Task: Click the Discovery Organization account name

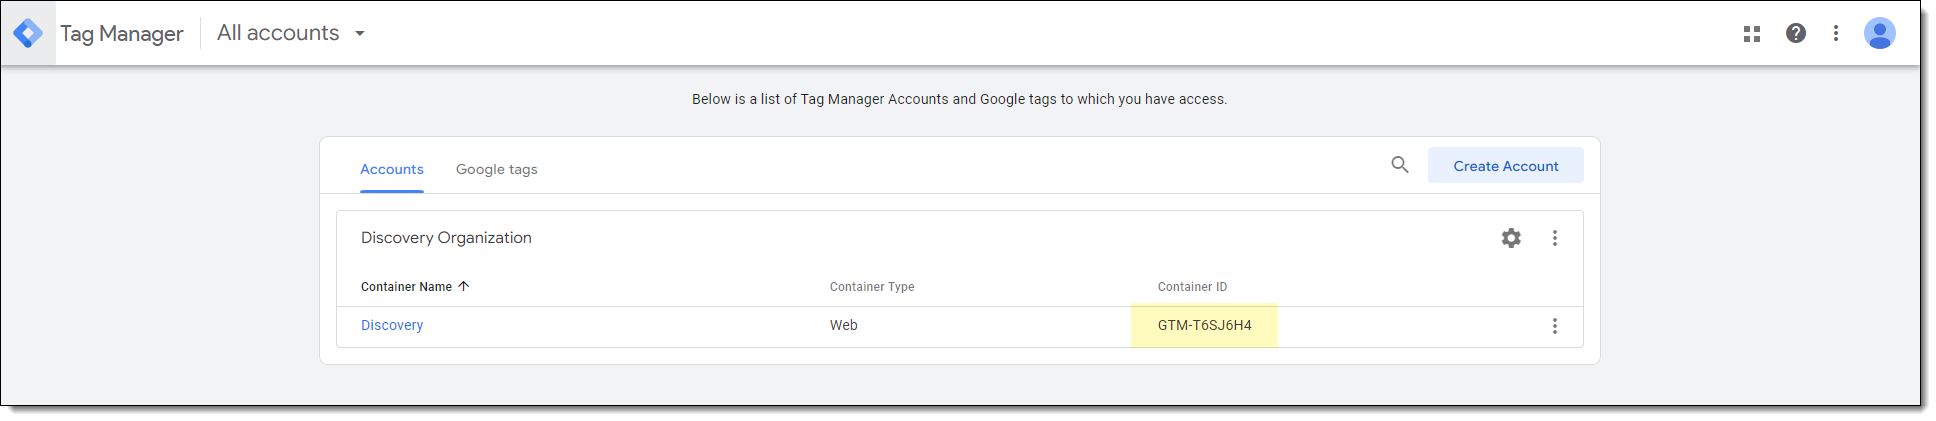Action: pos(446,238)
